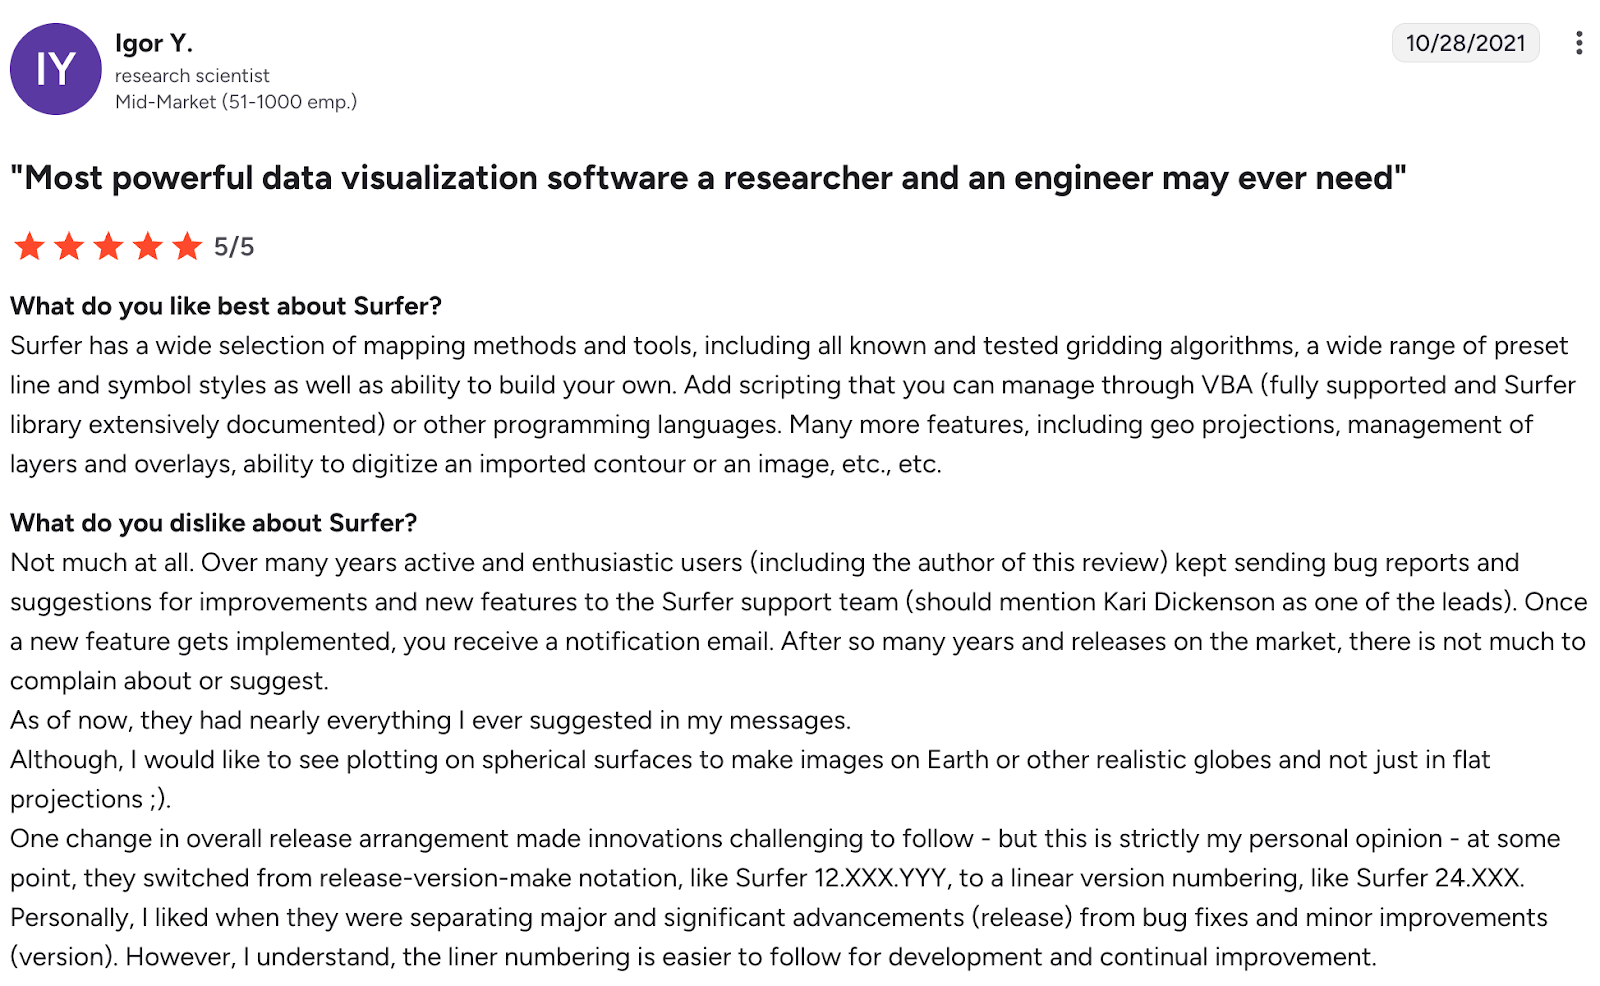Image resolution: width=1600 pixels, height=986 pixels.
Task: Click the 10/28/2021 date chip
Action: click(1465, 43)
